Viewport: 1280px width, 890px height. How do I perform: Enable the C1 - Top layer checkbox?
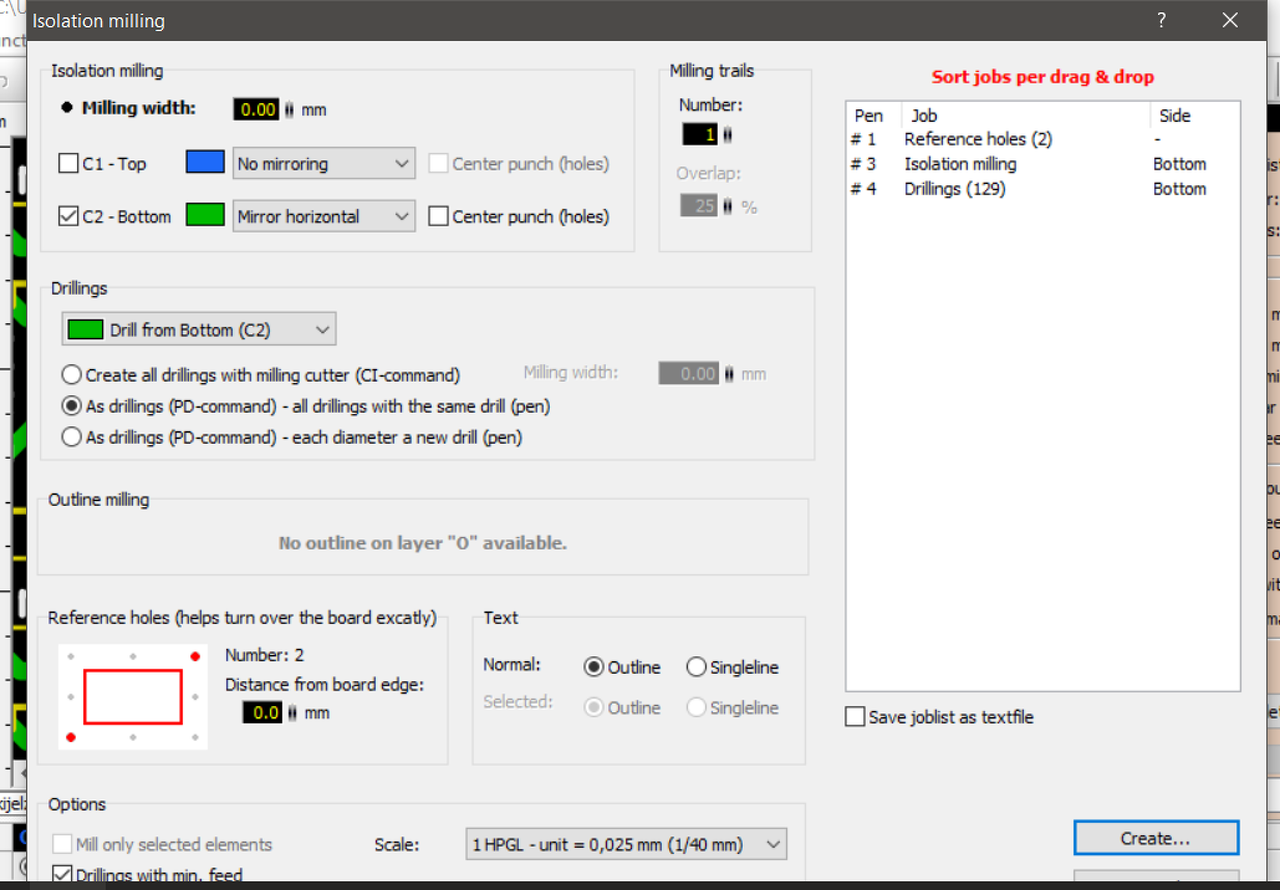point(68,163)
